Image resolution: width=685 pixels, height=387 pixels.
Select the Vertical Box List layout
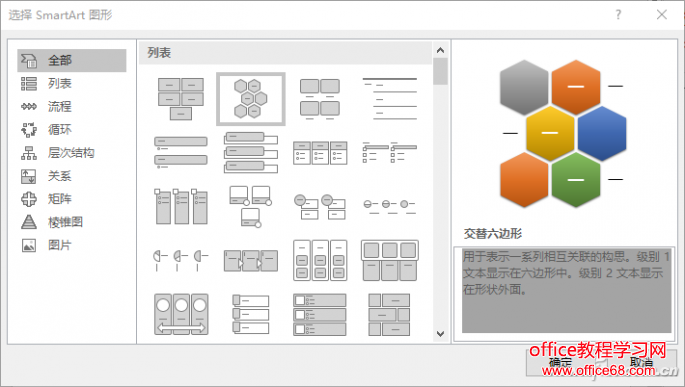pyautogui.click(x=251, y=152)
